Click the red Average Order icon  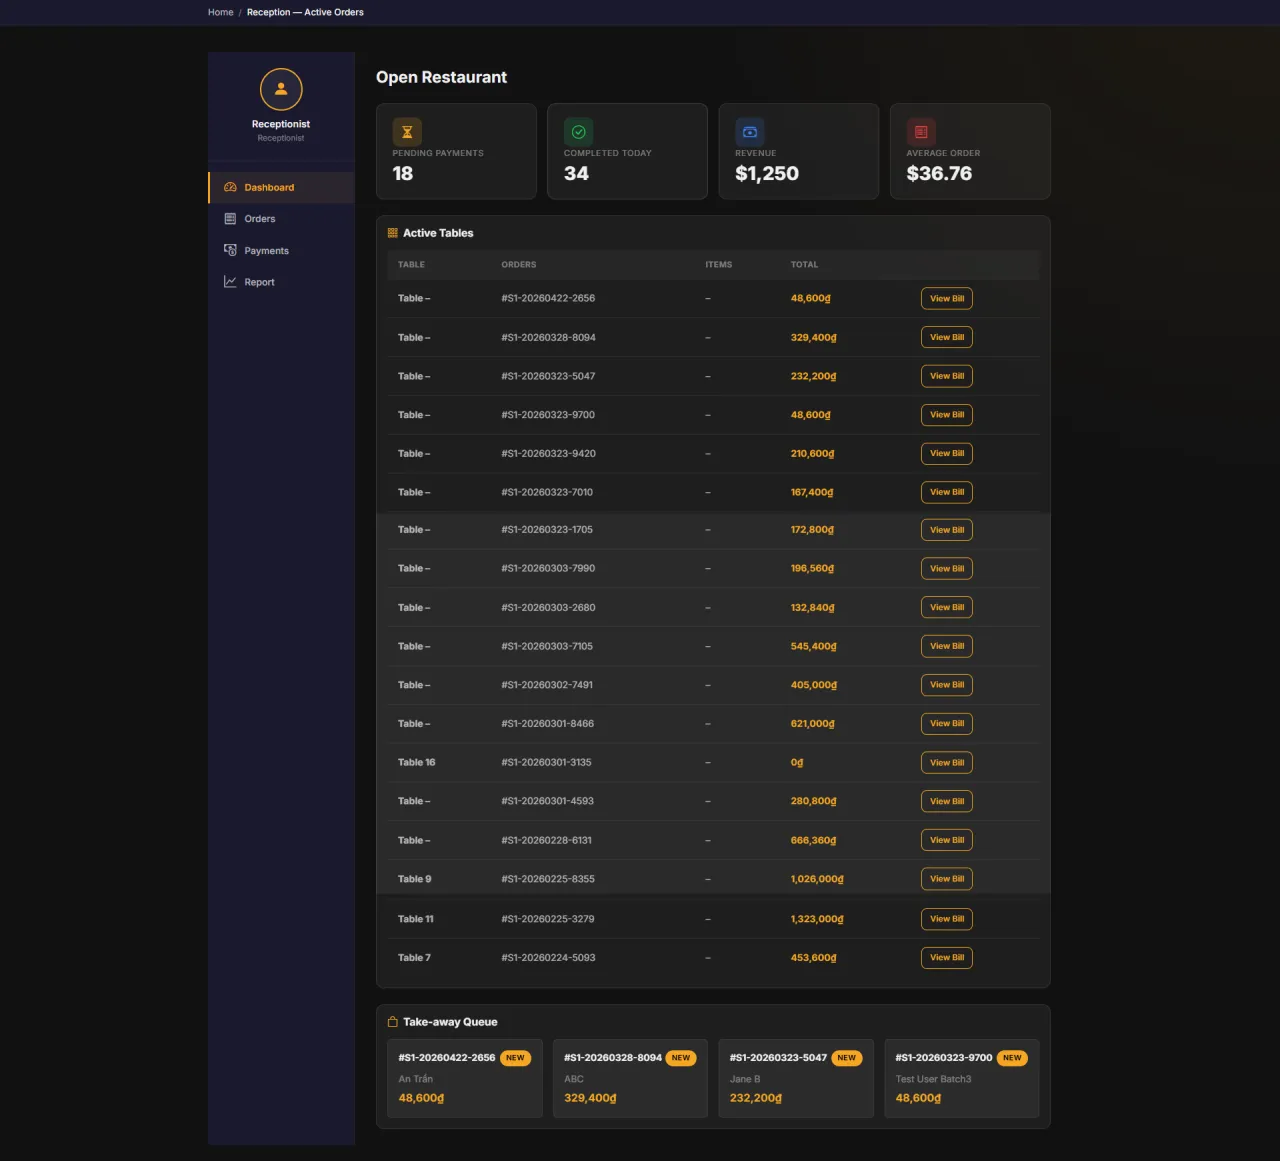pyautogui.click(x=921, y=132)
